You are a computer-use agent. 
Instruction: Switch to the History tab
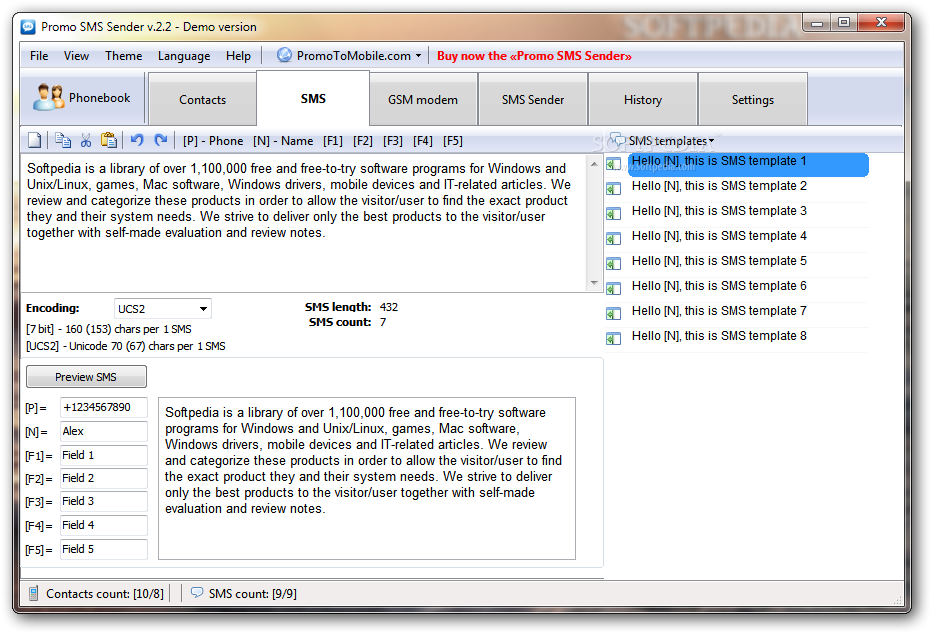tap(643, 99)
